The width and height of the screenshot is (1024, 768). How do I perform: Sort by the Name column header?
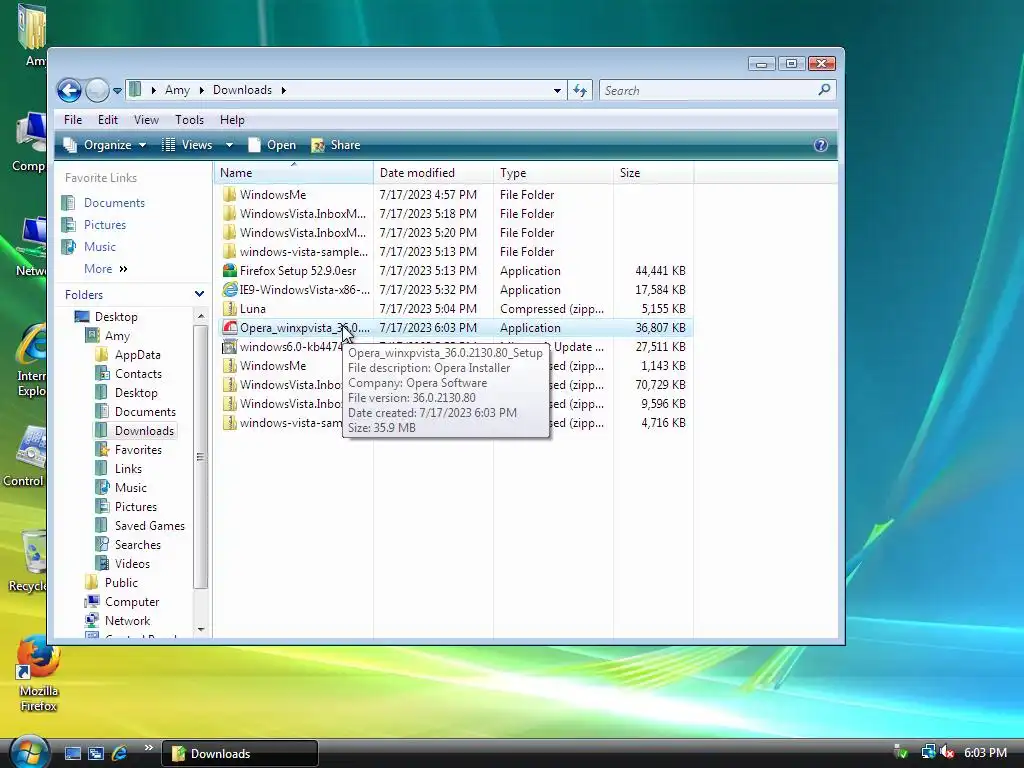(x=293, y=172)
